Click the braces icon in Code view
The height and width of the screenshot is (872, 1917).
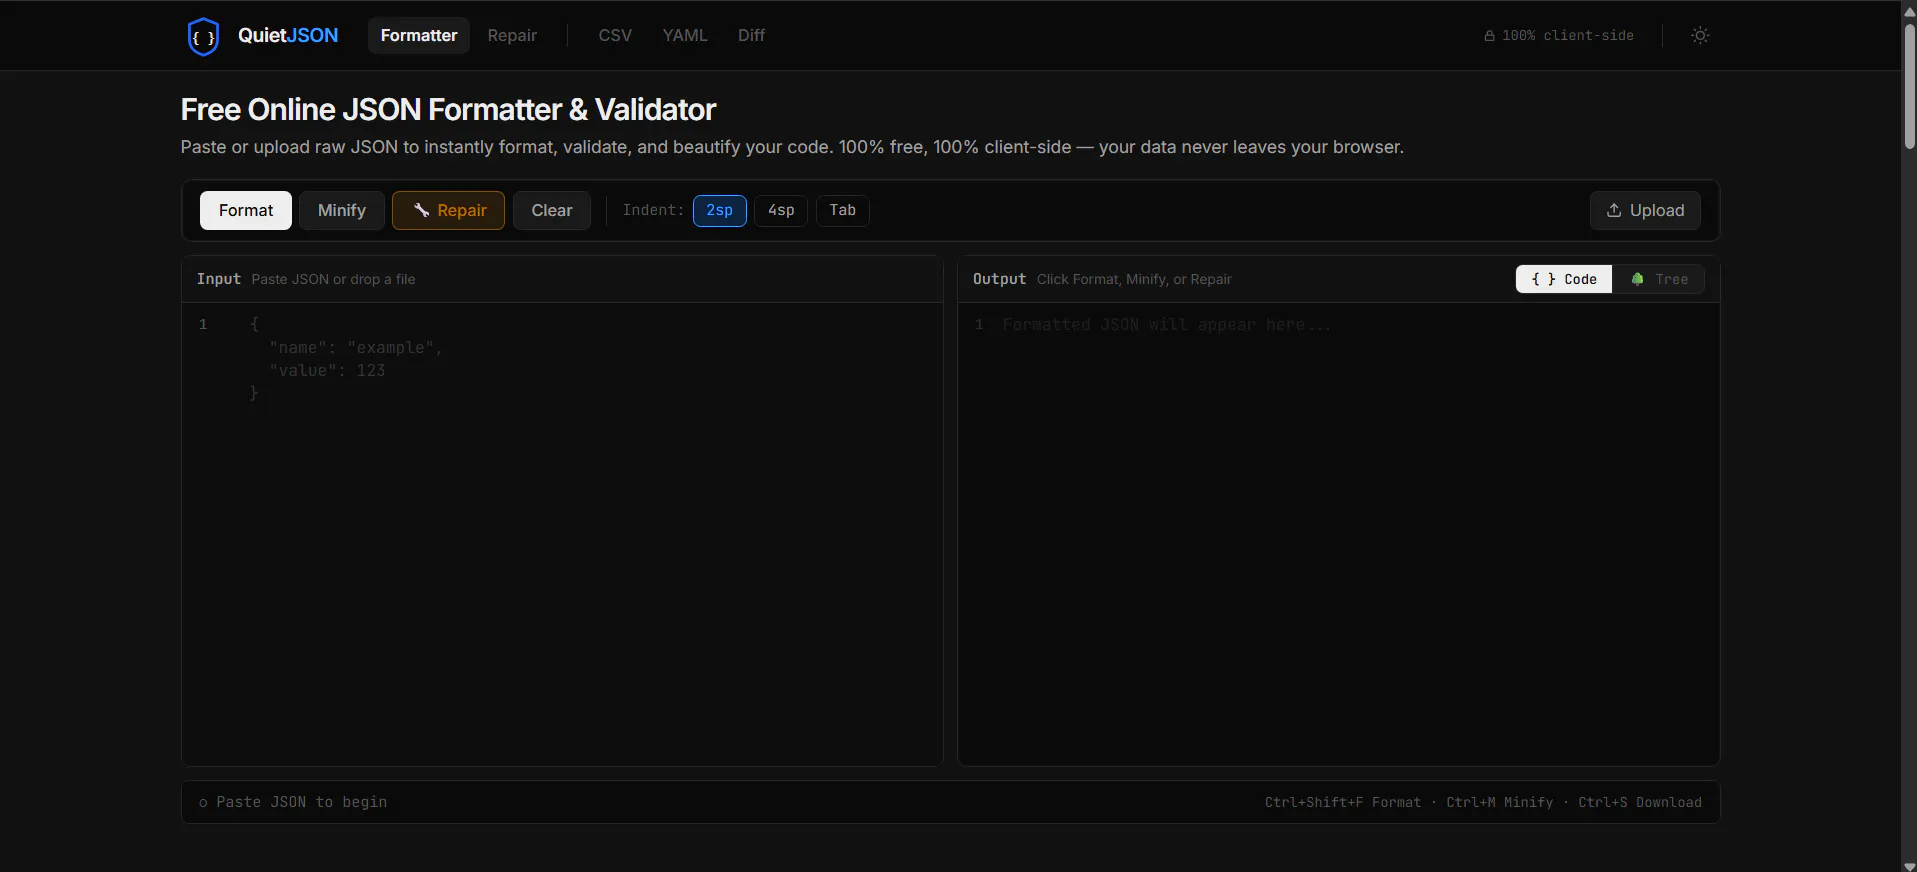1543,279
